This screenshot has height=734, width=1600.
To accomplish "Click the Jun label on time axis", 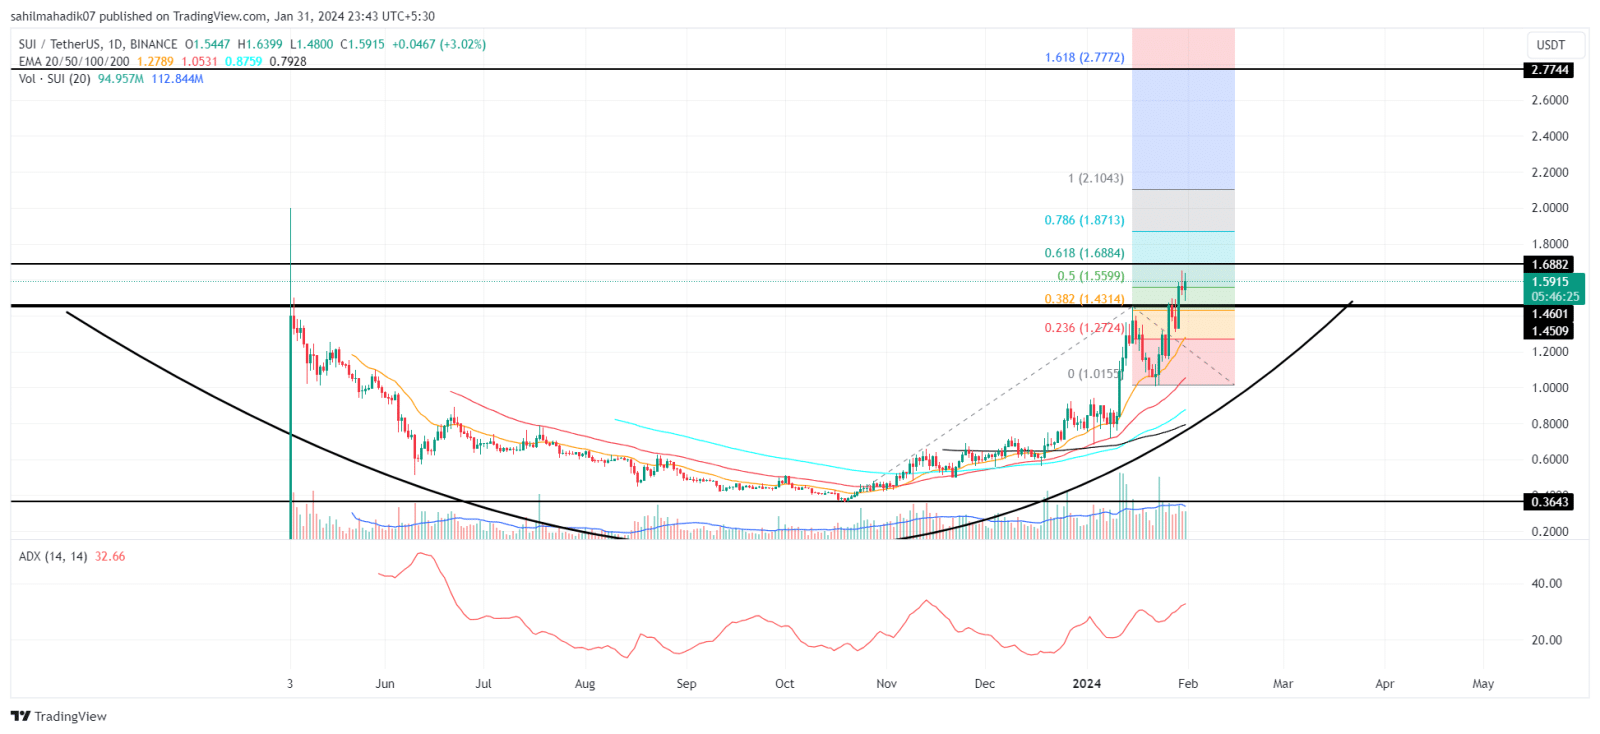I will (385, 684).
